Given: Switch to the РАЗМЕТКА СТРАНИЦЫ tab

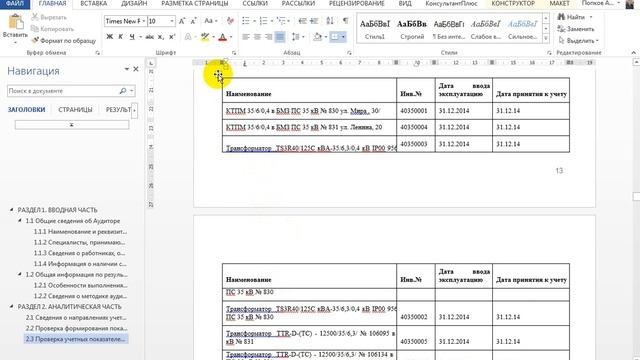Looking at the screenshot, I should pos(195,4).
